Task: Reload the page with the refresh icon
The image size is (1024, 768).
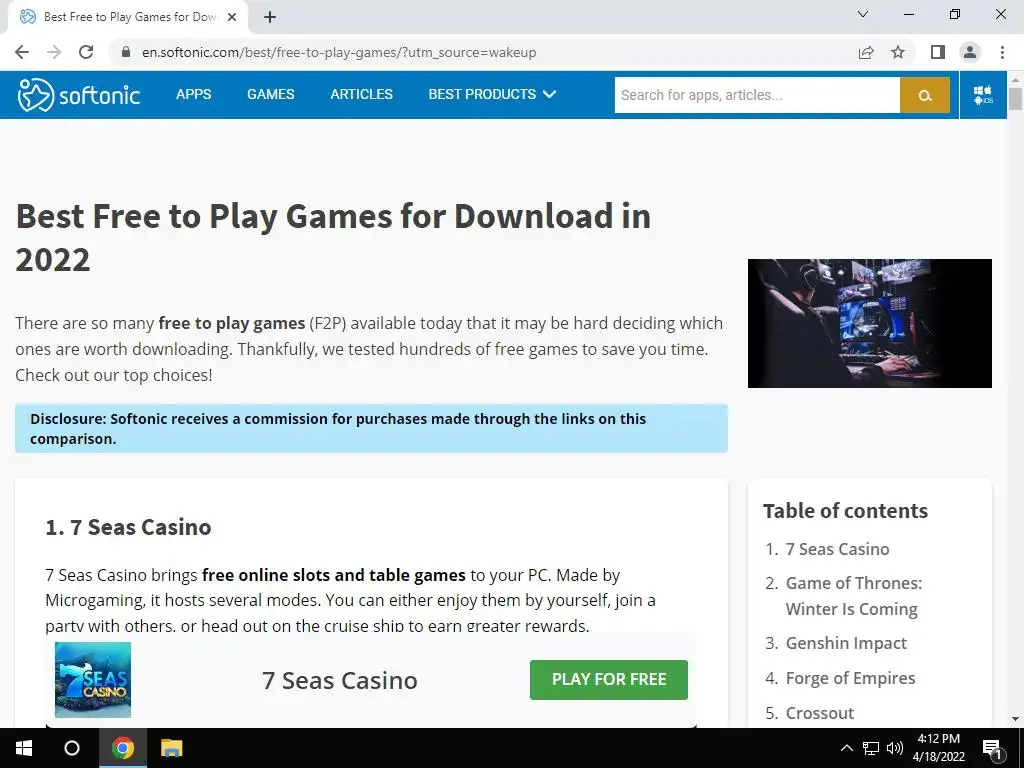Action: coord(86,52)
